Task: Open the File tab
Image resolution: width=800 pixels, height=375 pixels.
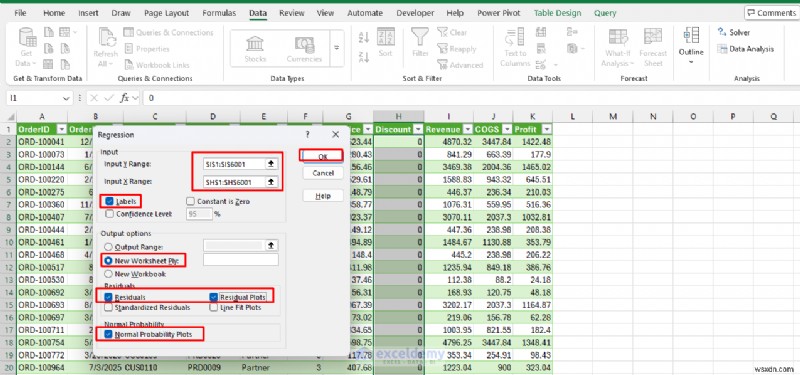Action: (x=20, y=13)
